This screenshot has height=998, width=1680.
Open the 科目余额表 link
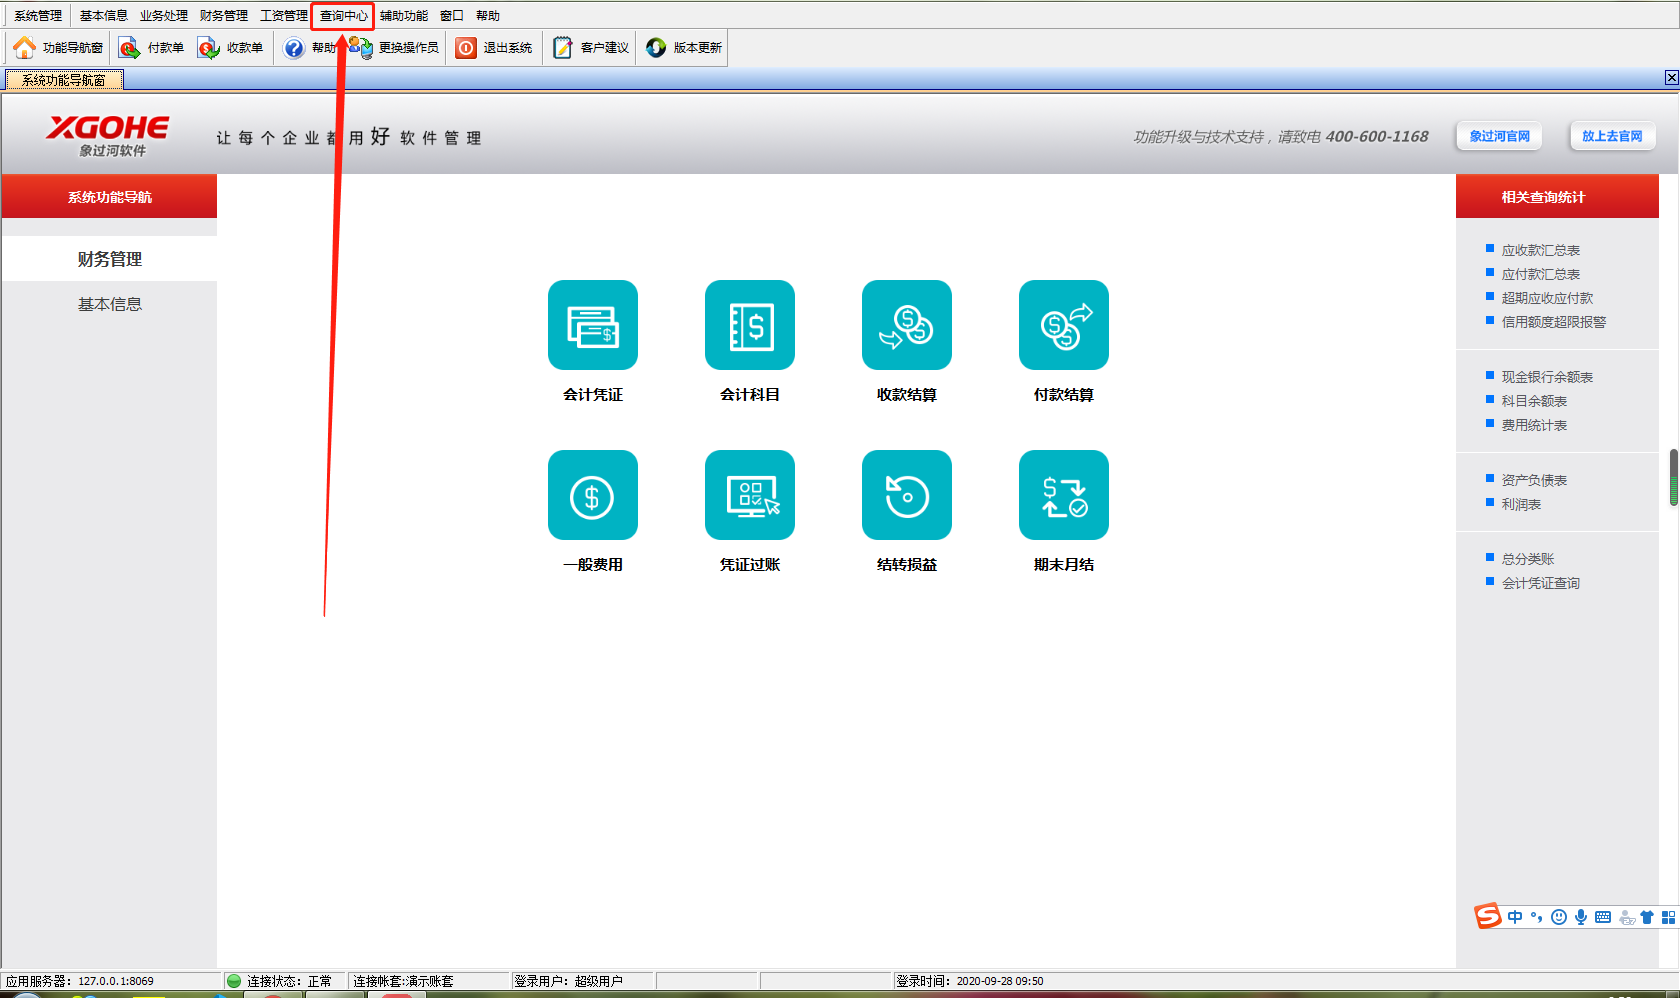pos(1534,401)
